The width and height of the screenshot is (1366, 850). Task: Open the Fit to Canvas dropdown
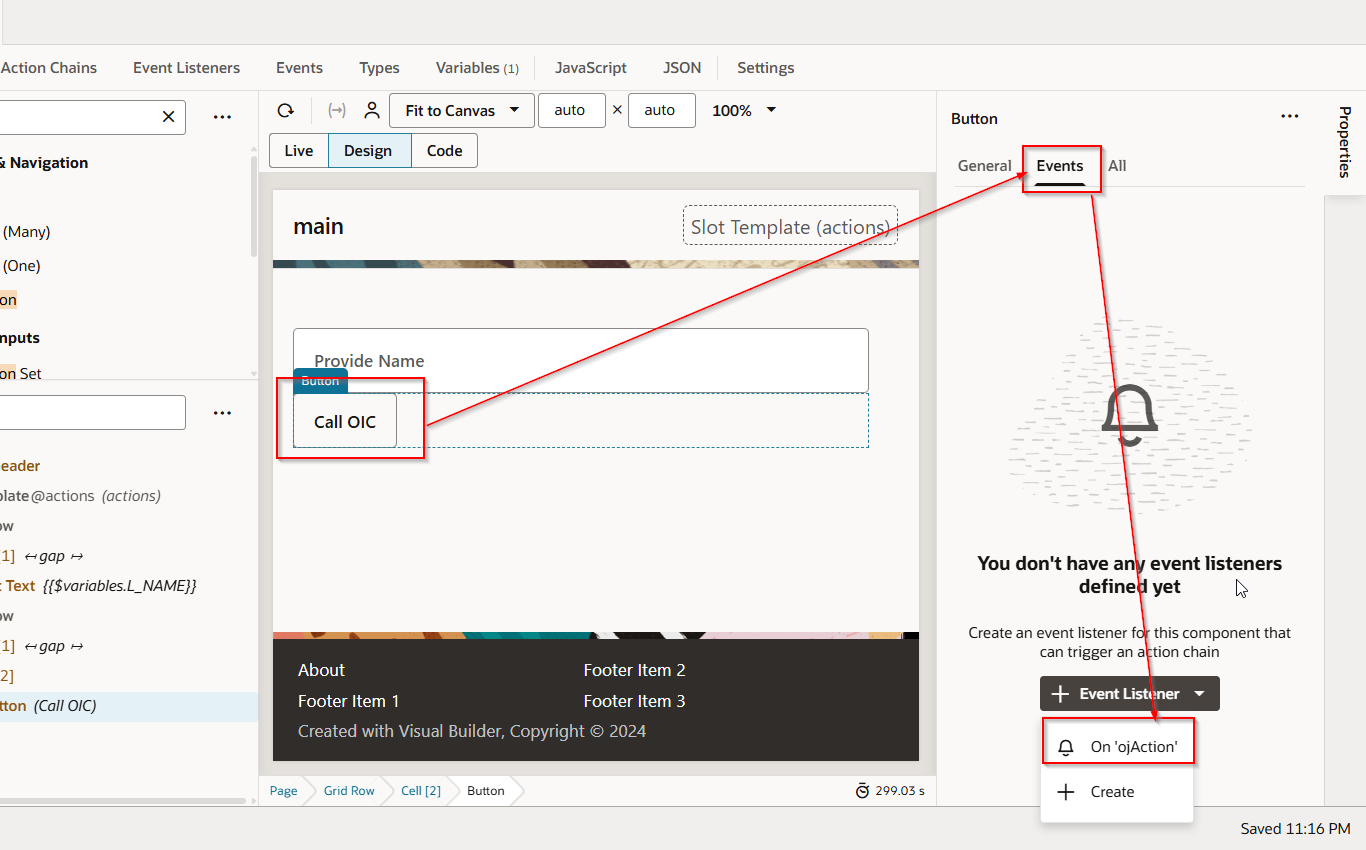tap(461, 110)
